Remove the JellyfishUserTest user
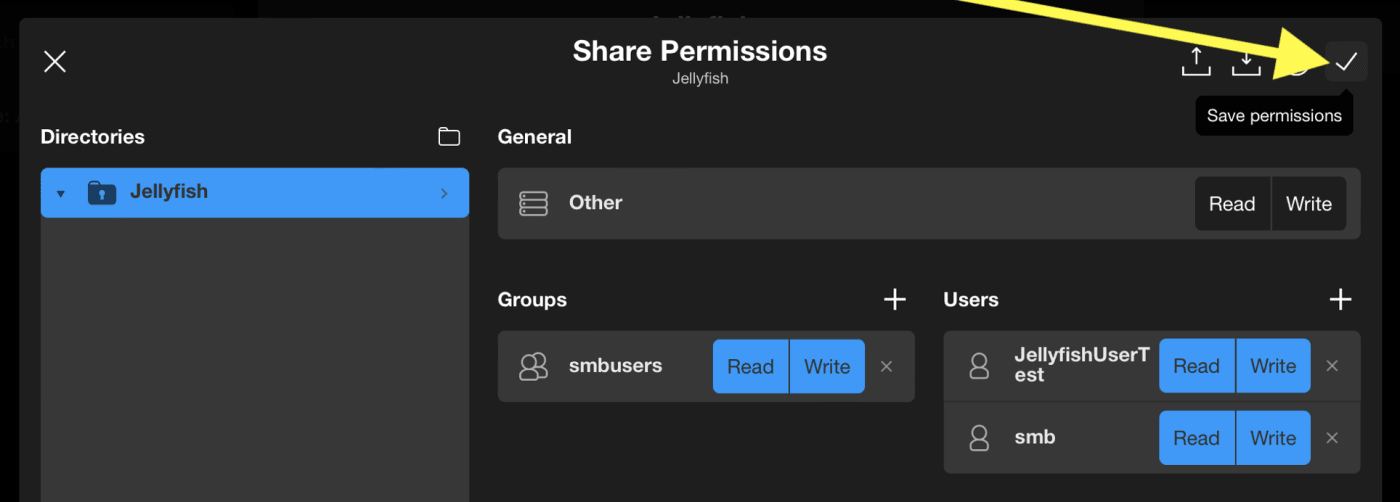Image resolution: width=1400 pixels, height=502 pixels. 1332,366
